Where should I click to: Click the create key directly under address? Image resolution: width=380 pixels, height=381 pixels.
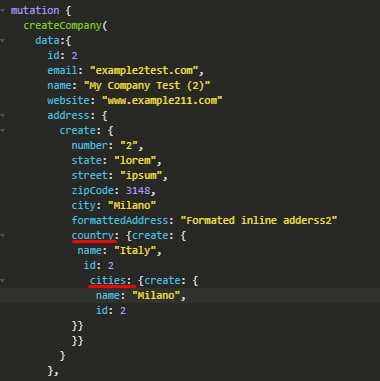point(77,130)
